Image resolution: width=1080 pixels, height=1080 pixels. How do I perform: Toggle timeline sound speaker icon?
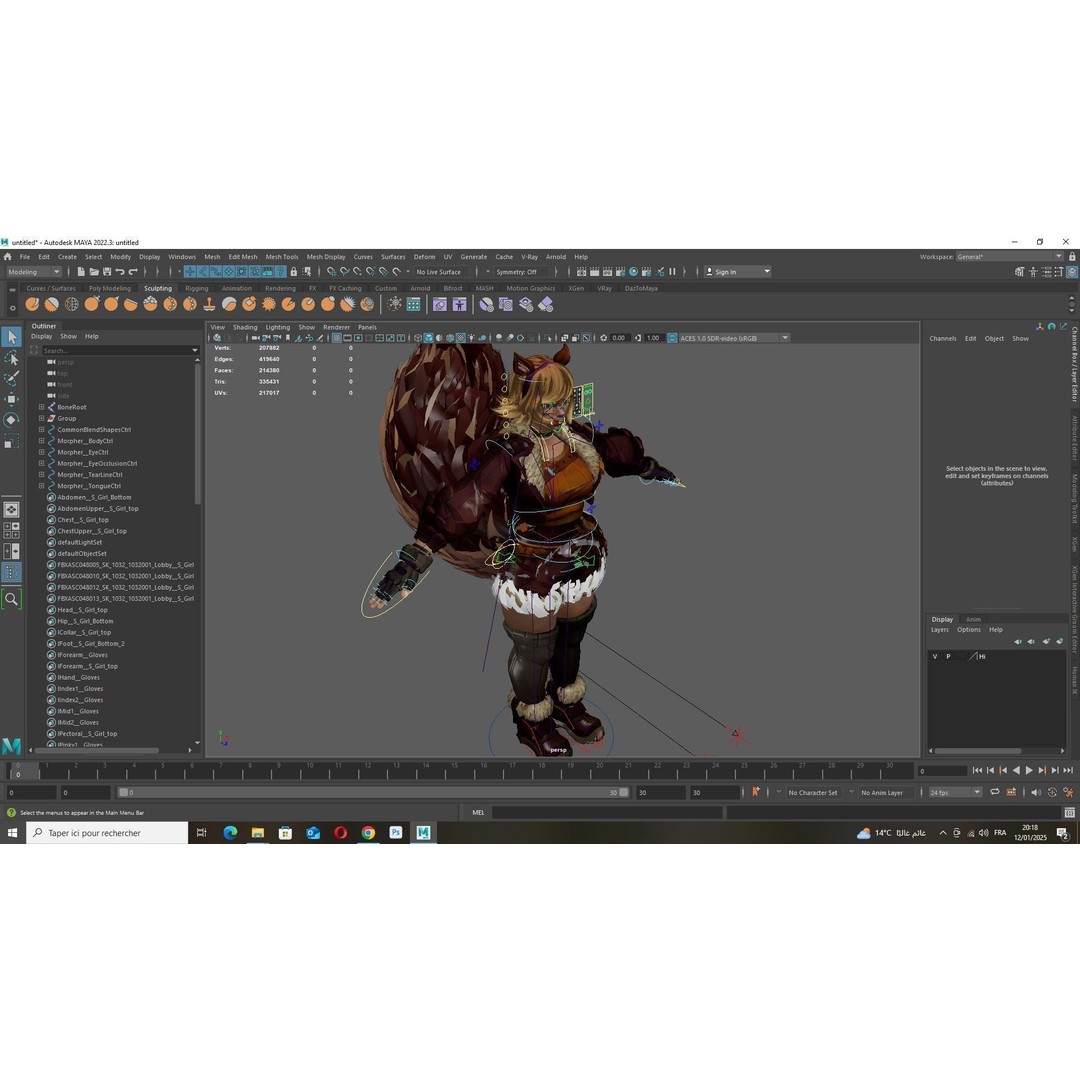click(1036, 792)
